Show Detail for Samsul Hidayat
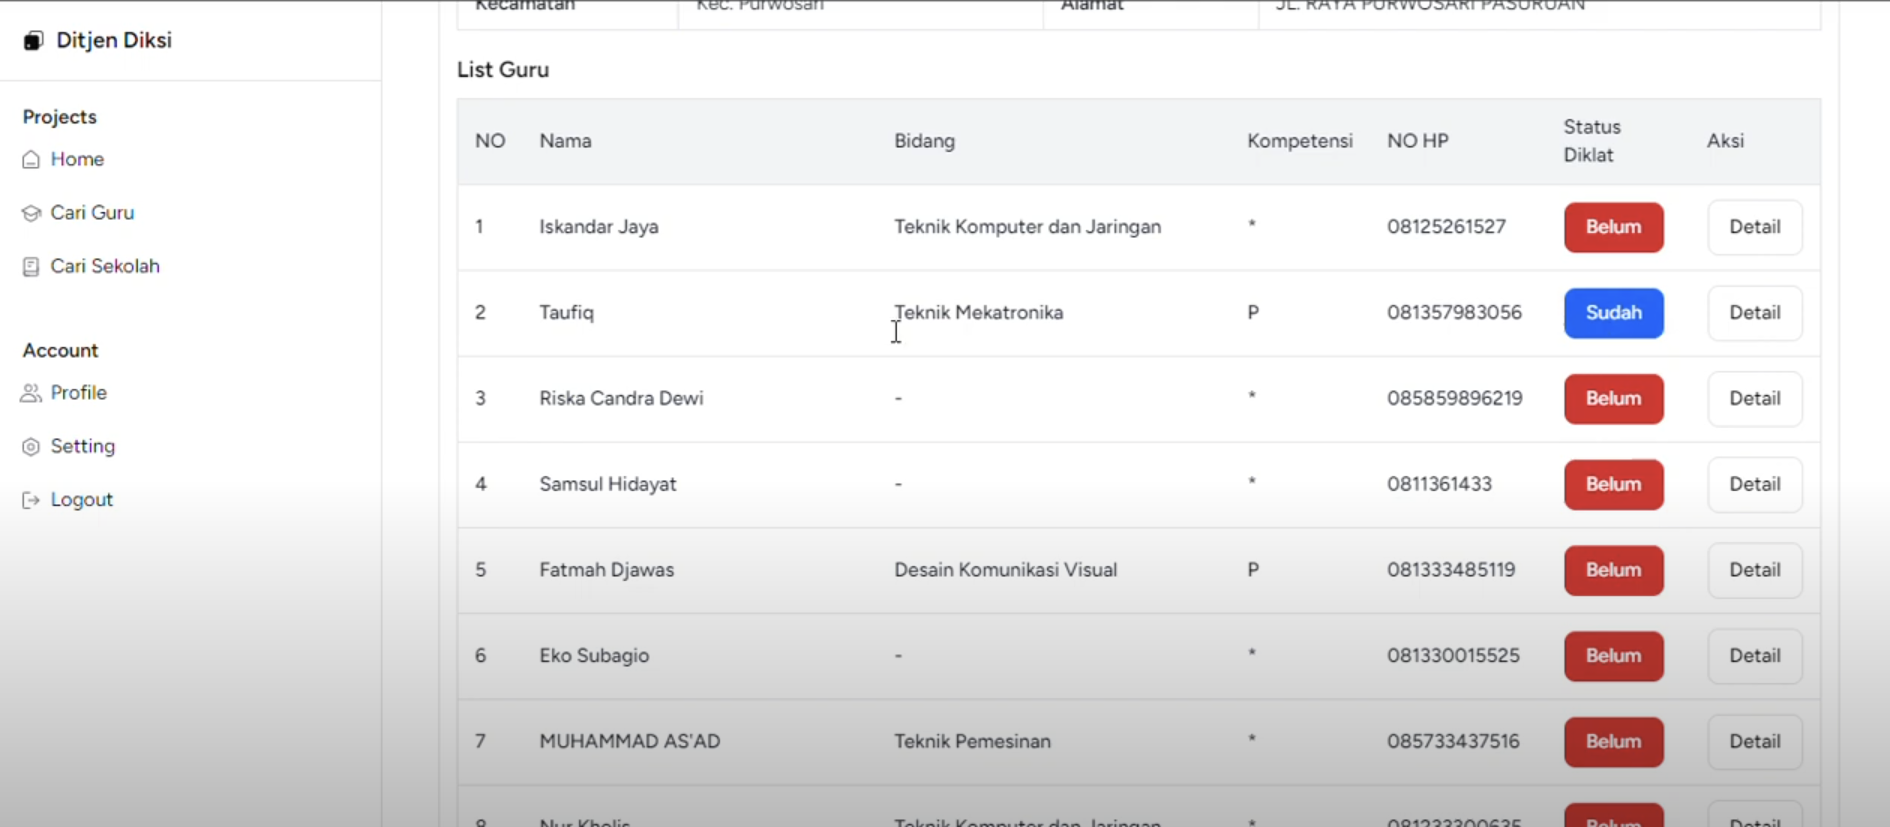Image resolution: width=1890 pixels, height=827 pixels. [x=1754, y=485]
